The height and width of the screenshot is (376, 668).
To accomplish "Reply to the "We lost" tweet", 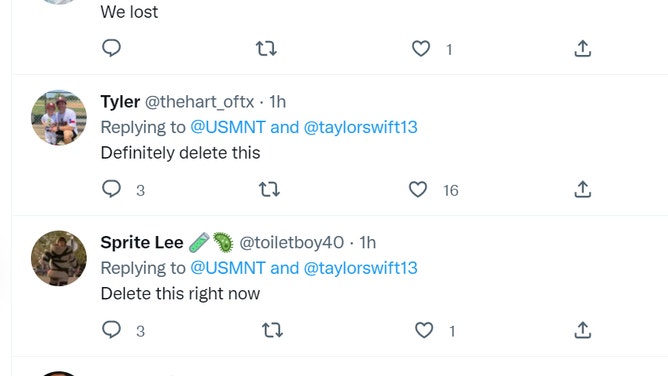I will (112, 48).
